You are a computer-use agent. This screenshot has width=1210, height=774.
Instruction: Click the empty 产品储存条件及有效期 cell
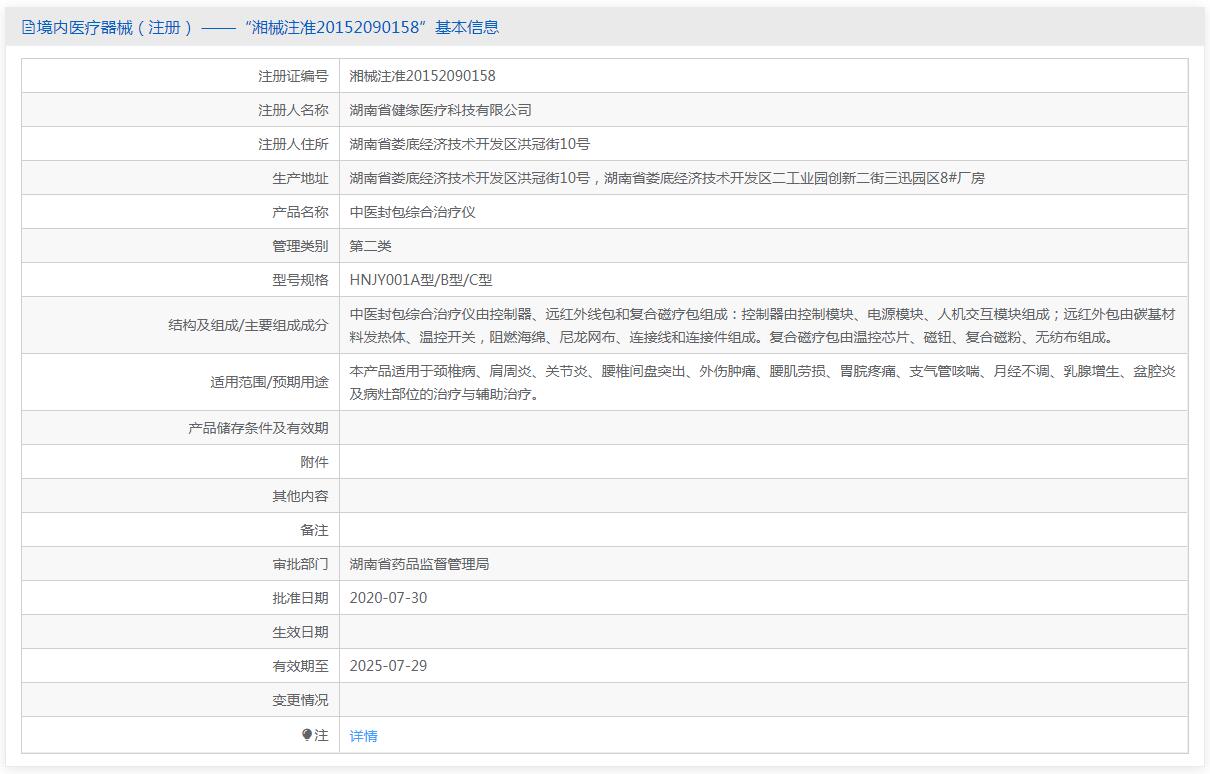(x=762, y=428)
